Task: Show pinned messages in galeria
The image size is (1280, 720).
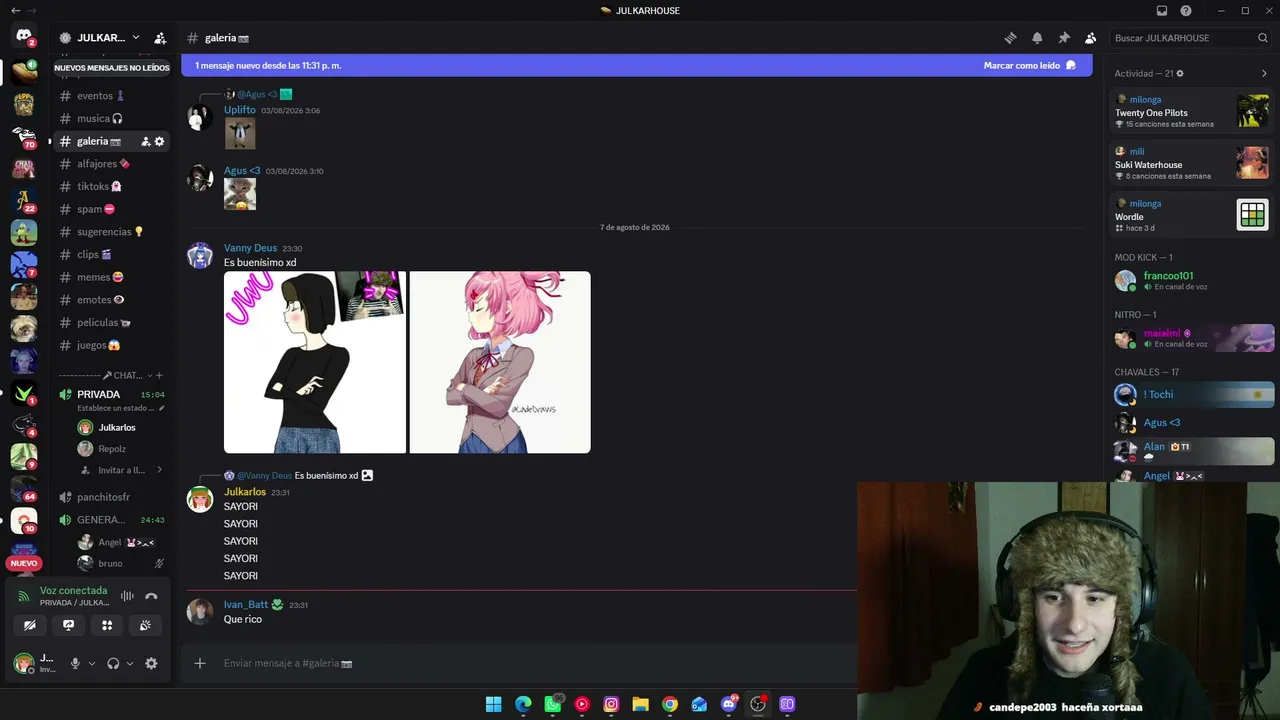Action: click(1064, 38)
